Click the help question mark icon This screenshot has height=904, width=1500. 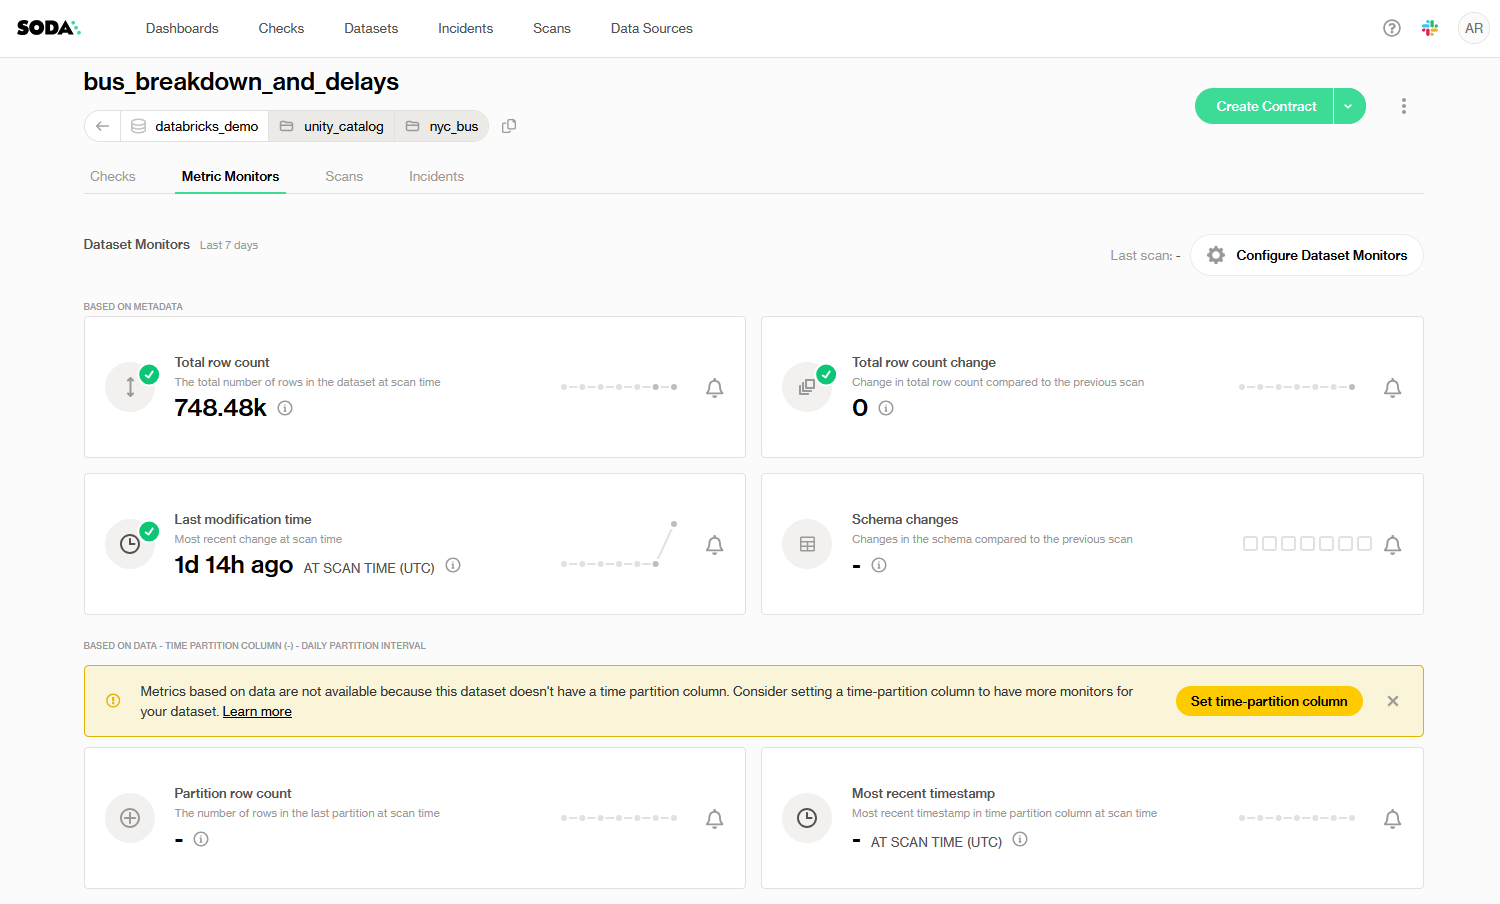[1391, 28]
